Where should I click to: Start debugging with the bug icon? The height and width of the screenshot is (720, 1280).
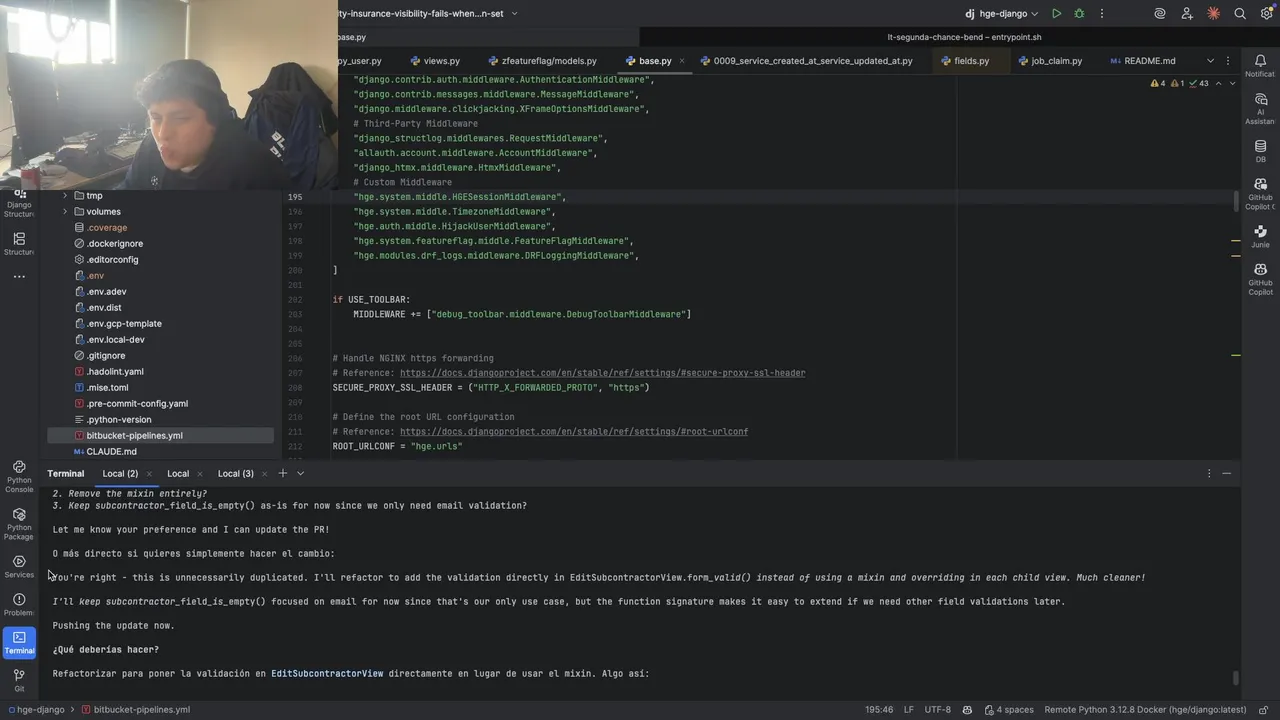(x=1079, y=14)
